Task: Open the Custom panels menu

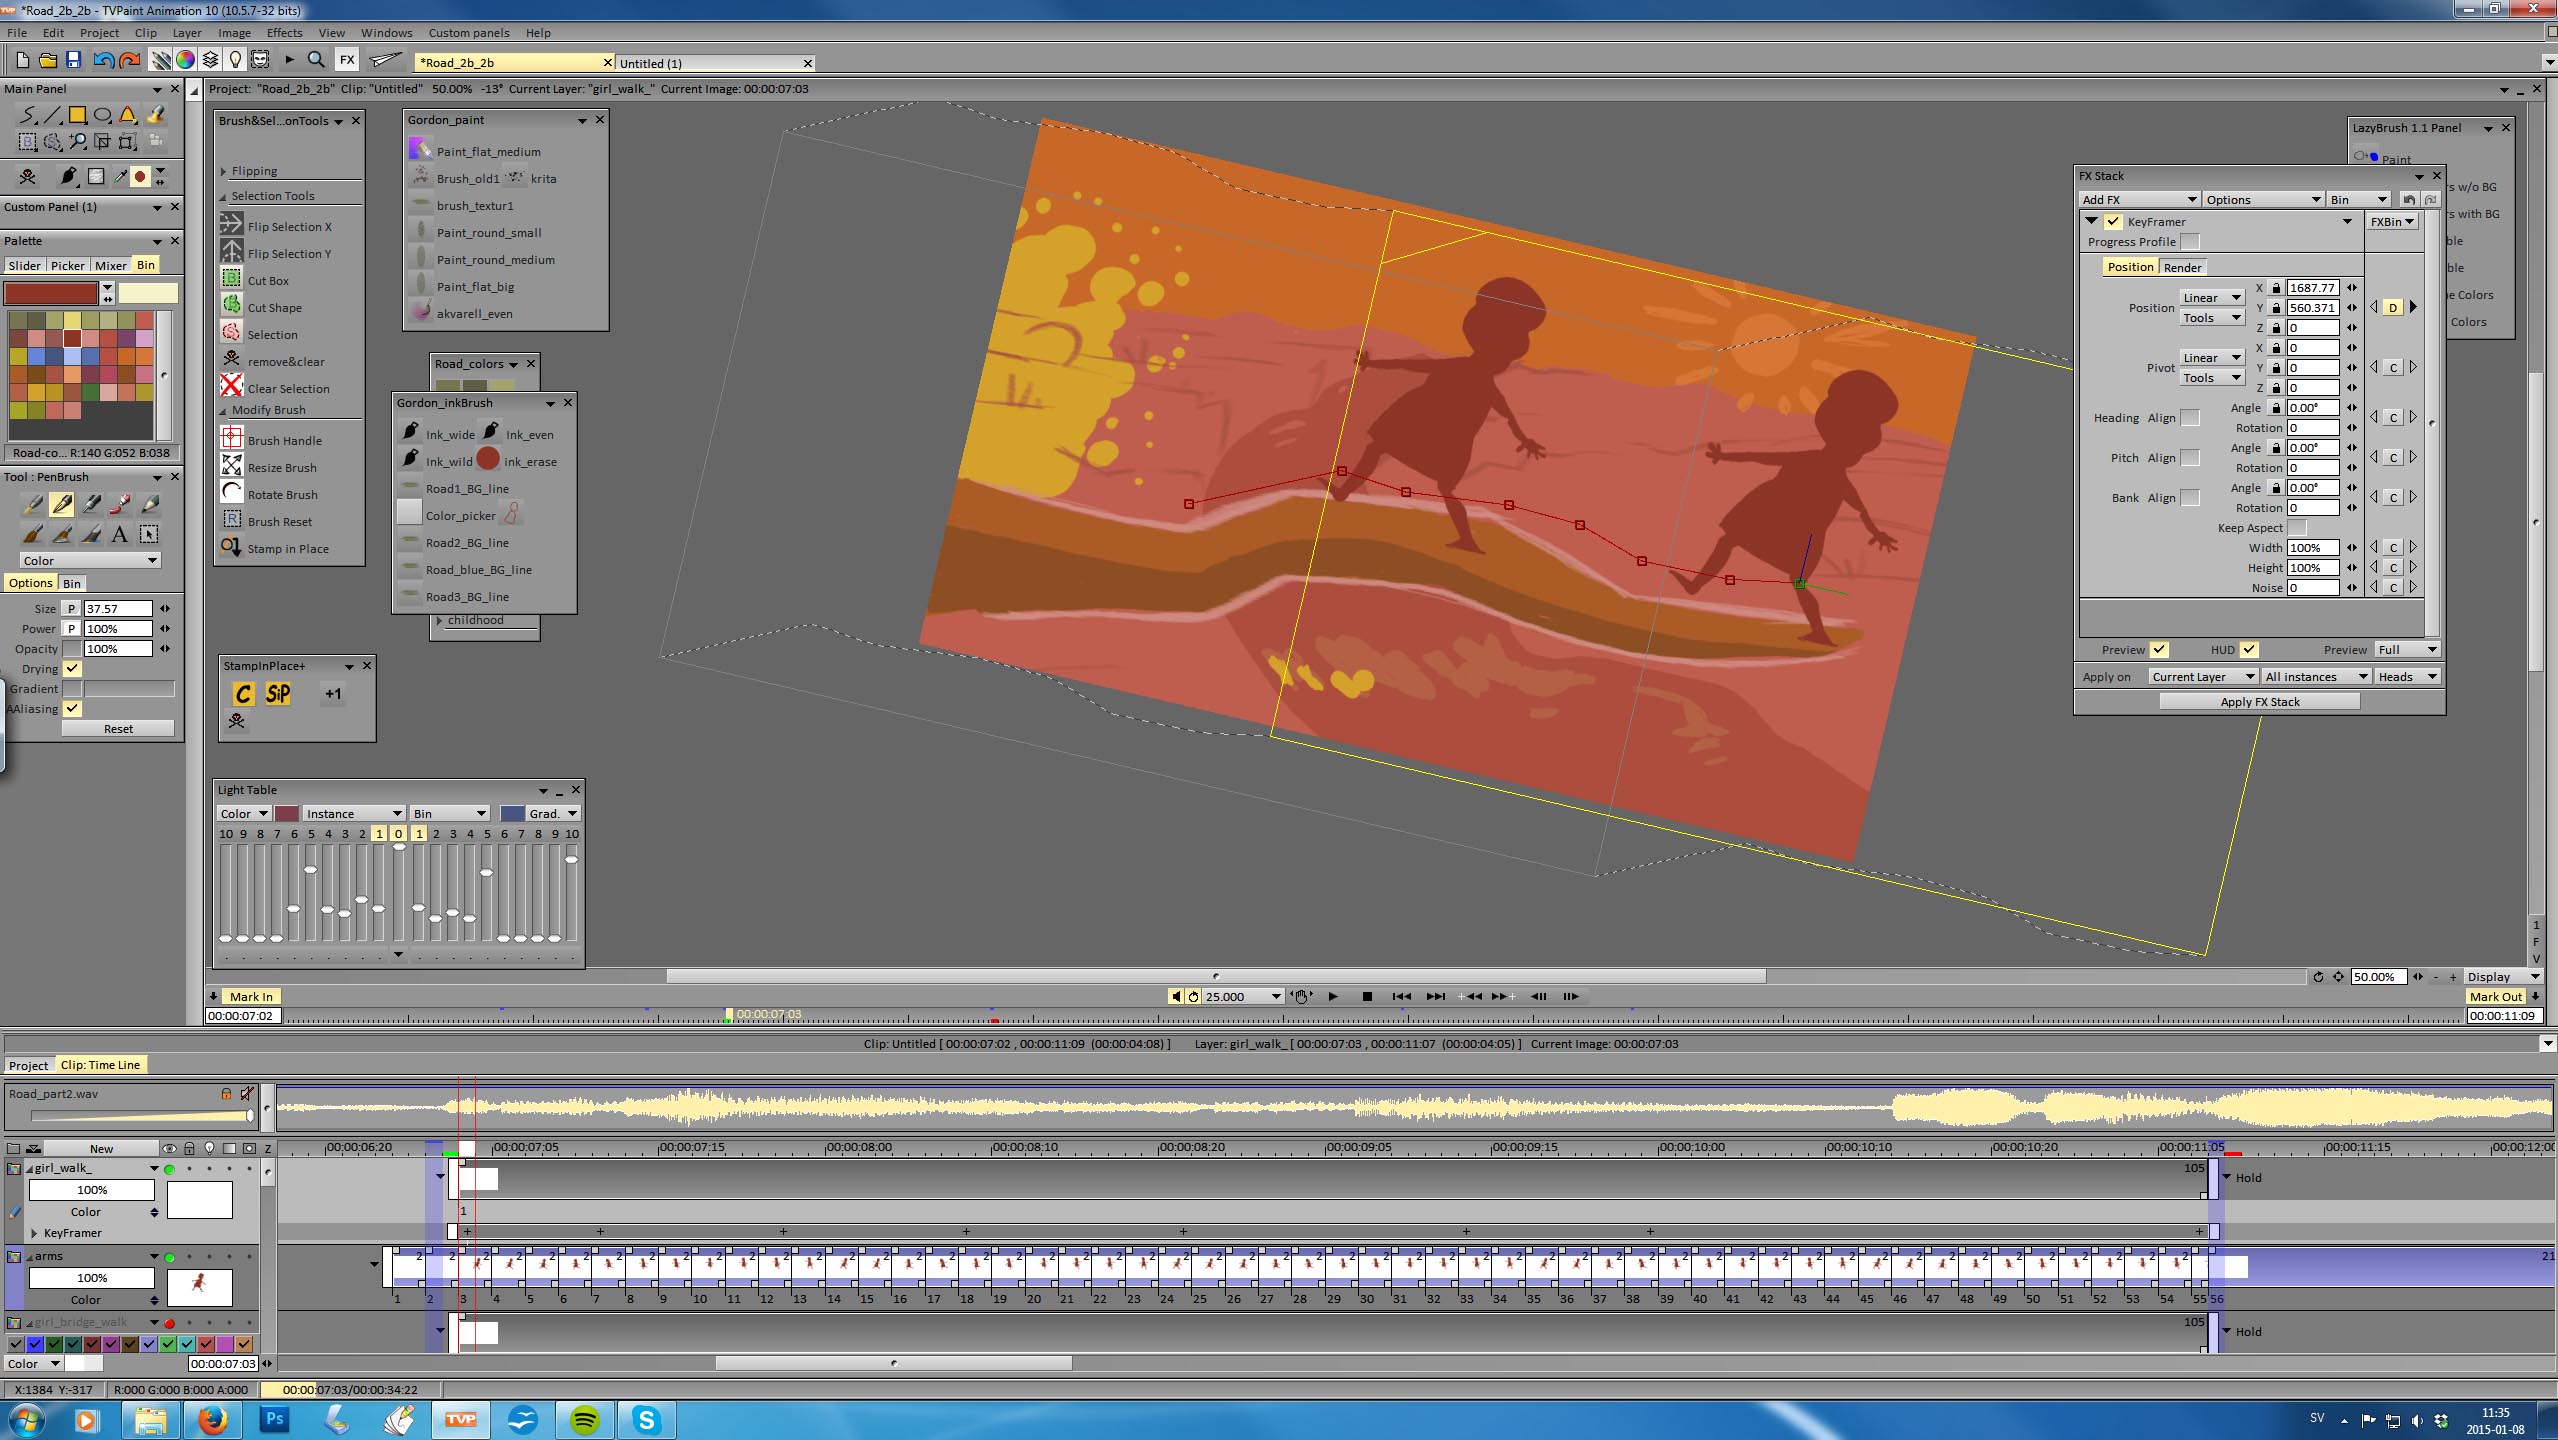Action: 468,33
